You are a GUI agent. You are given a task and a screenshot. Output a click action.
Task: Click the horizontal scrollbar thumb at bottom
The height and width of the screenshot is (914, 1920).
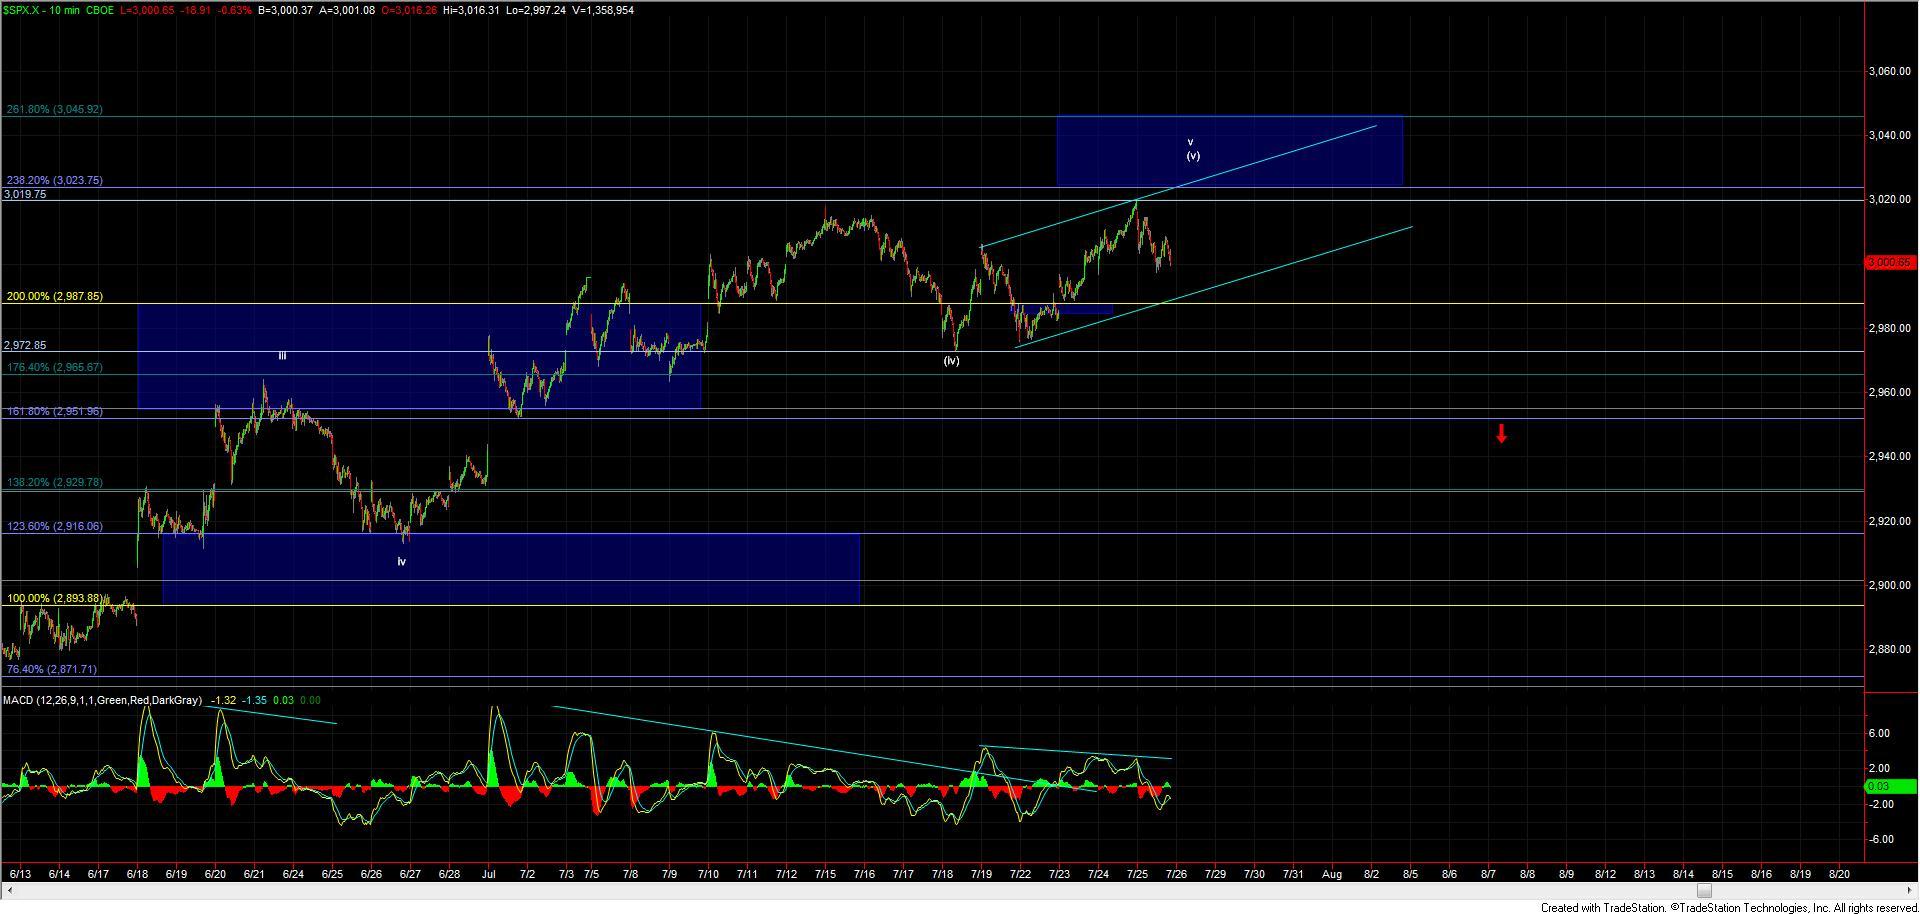[1703, 891]
